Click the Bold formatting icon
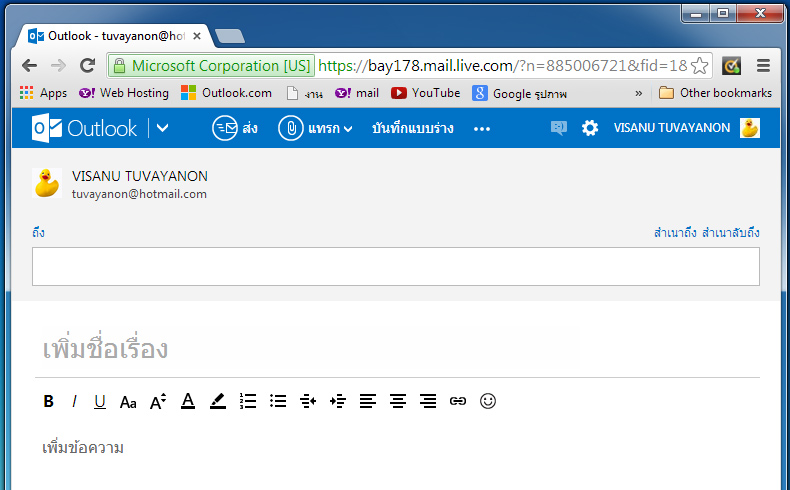This screenshot has height=490, width=790. pos(48,401)
